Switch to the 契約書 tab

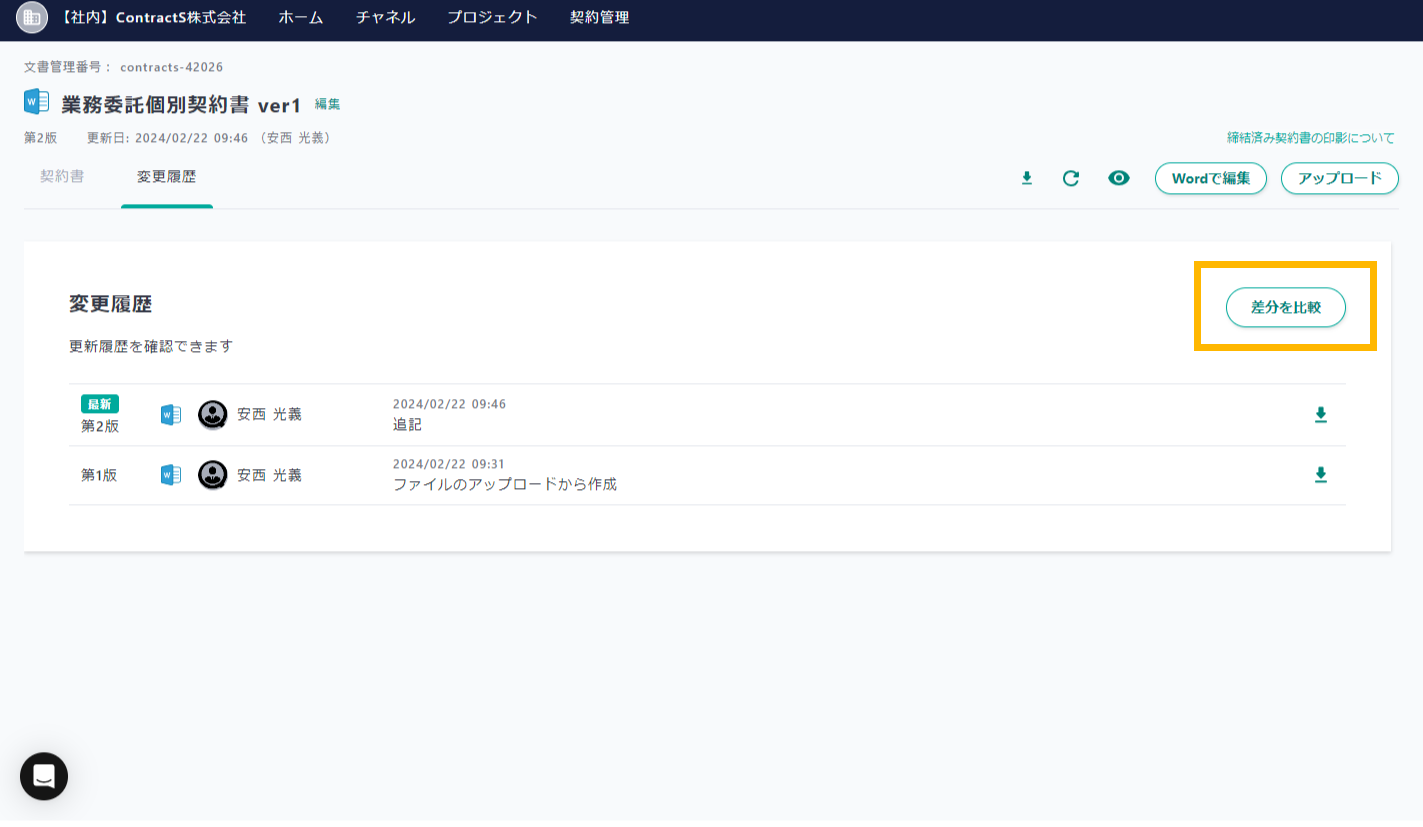(x=62, y=176)
